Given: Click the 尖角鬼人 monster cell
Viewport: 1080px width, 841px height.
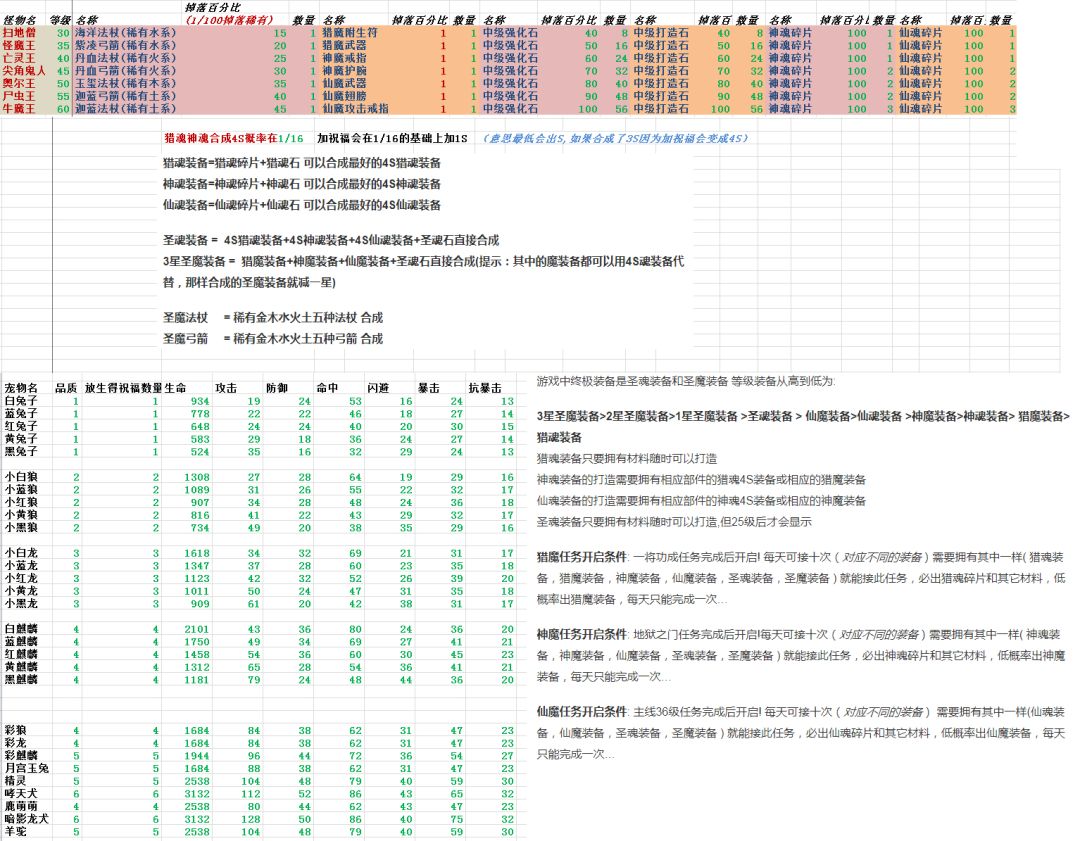Looking at the screenshot, I should click(23, 71).
